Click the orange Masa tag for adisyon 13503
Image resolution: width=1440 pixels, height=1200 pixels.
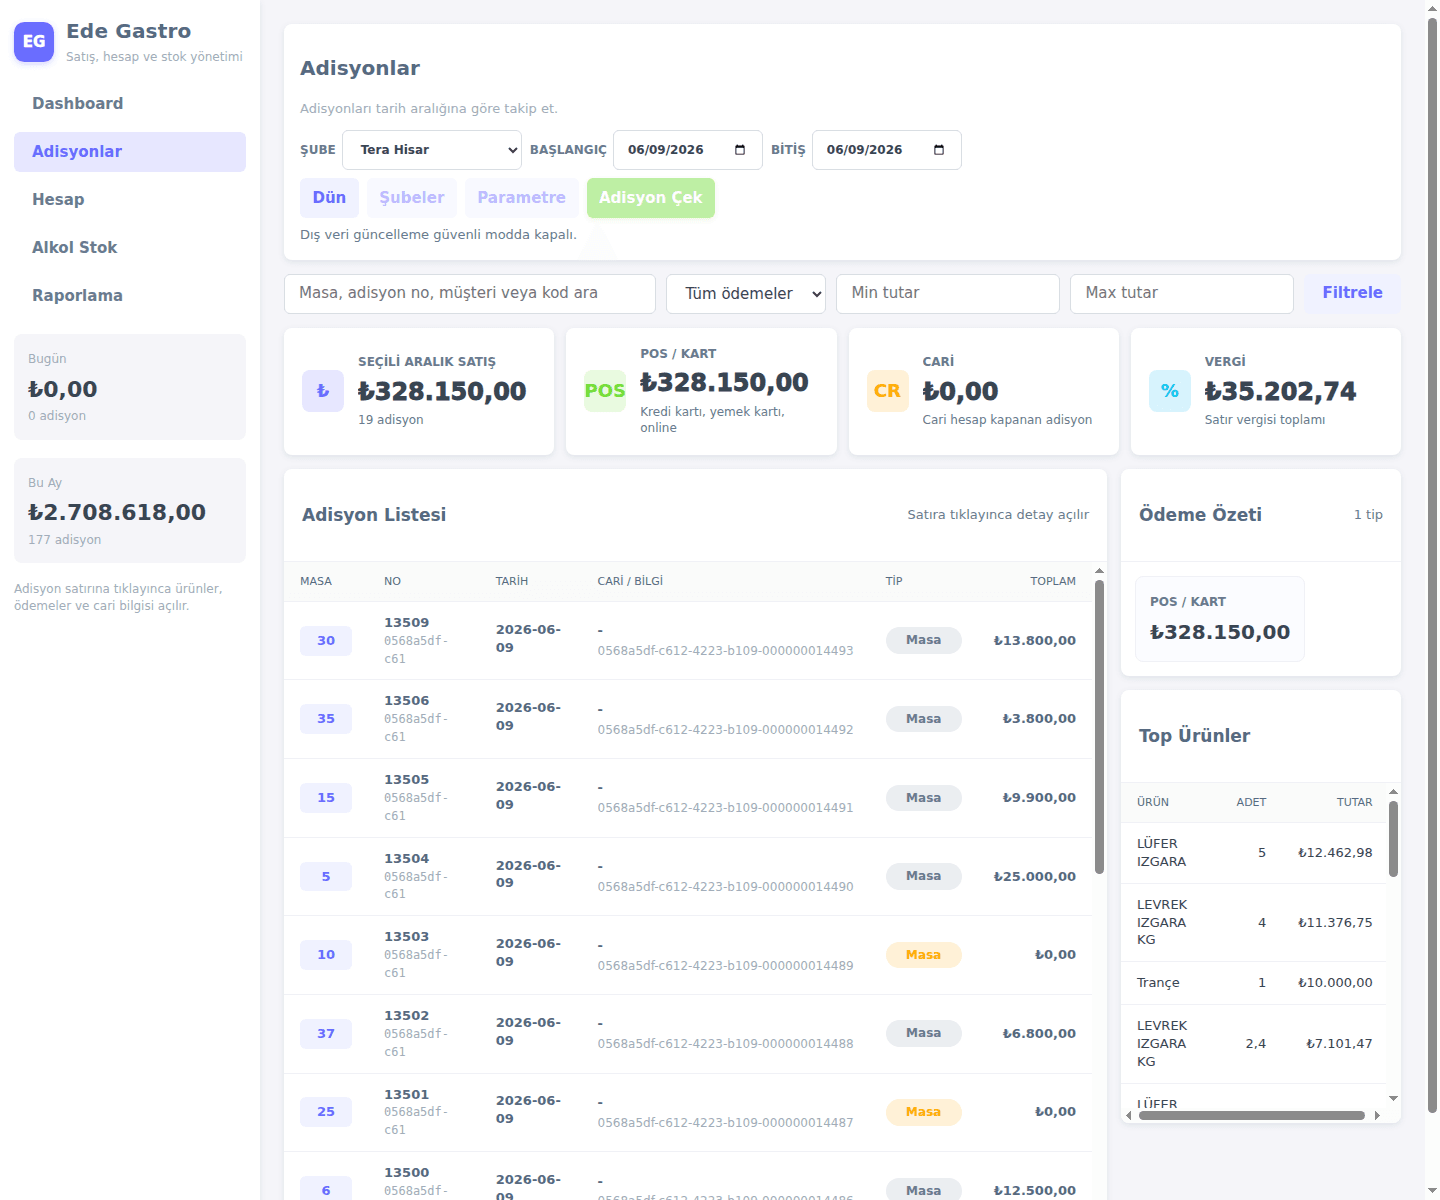[x=923, y=955]
